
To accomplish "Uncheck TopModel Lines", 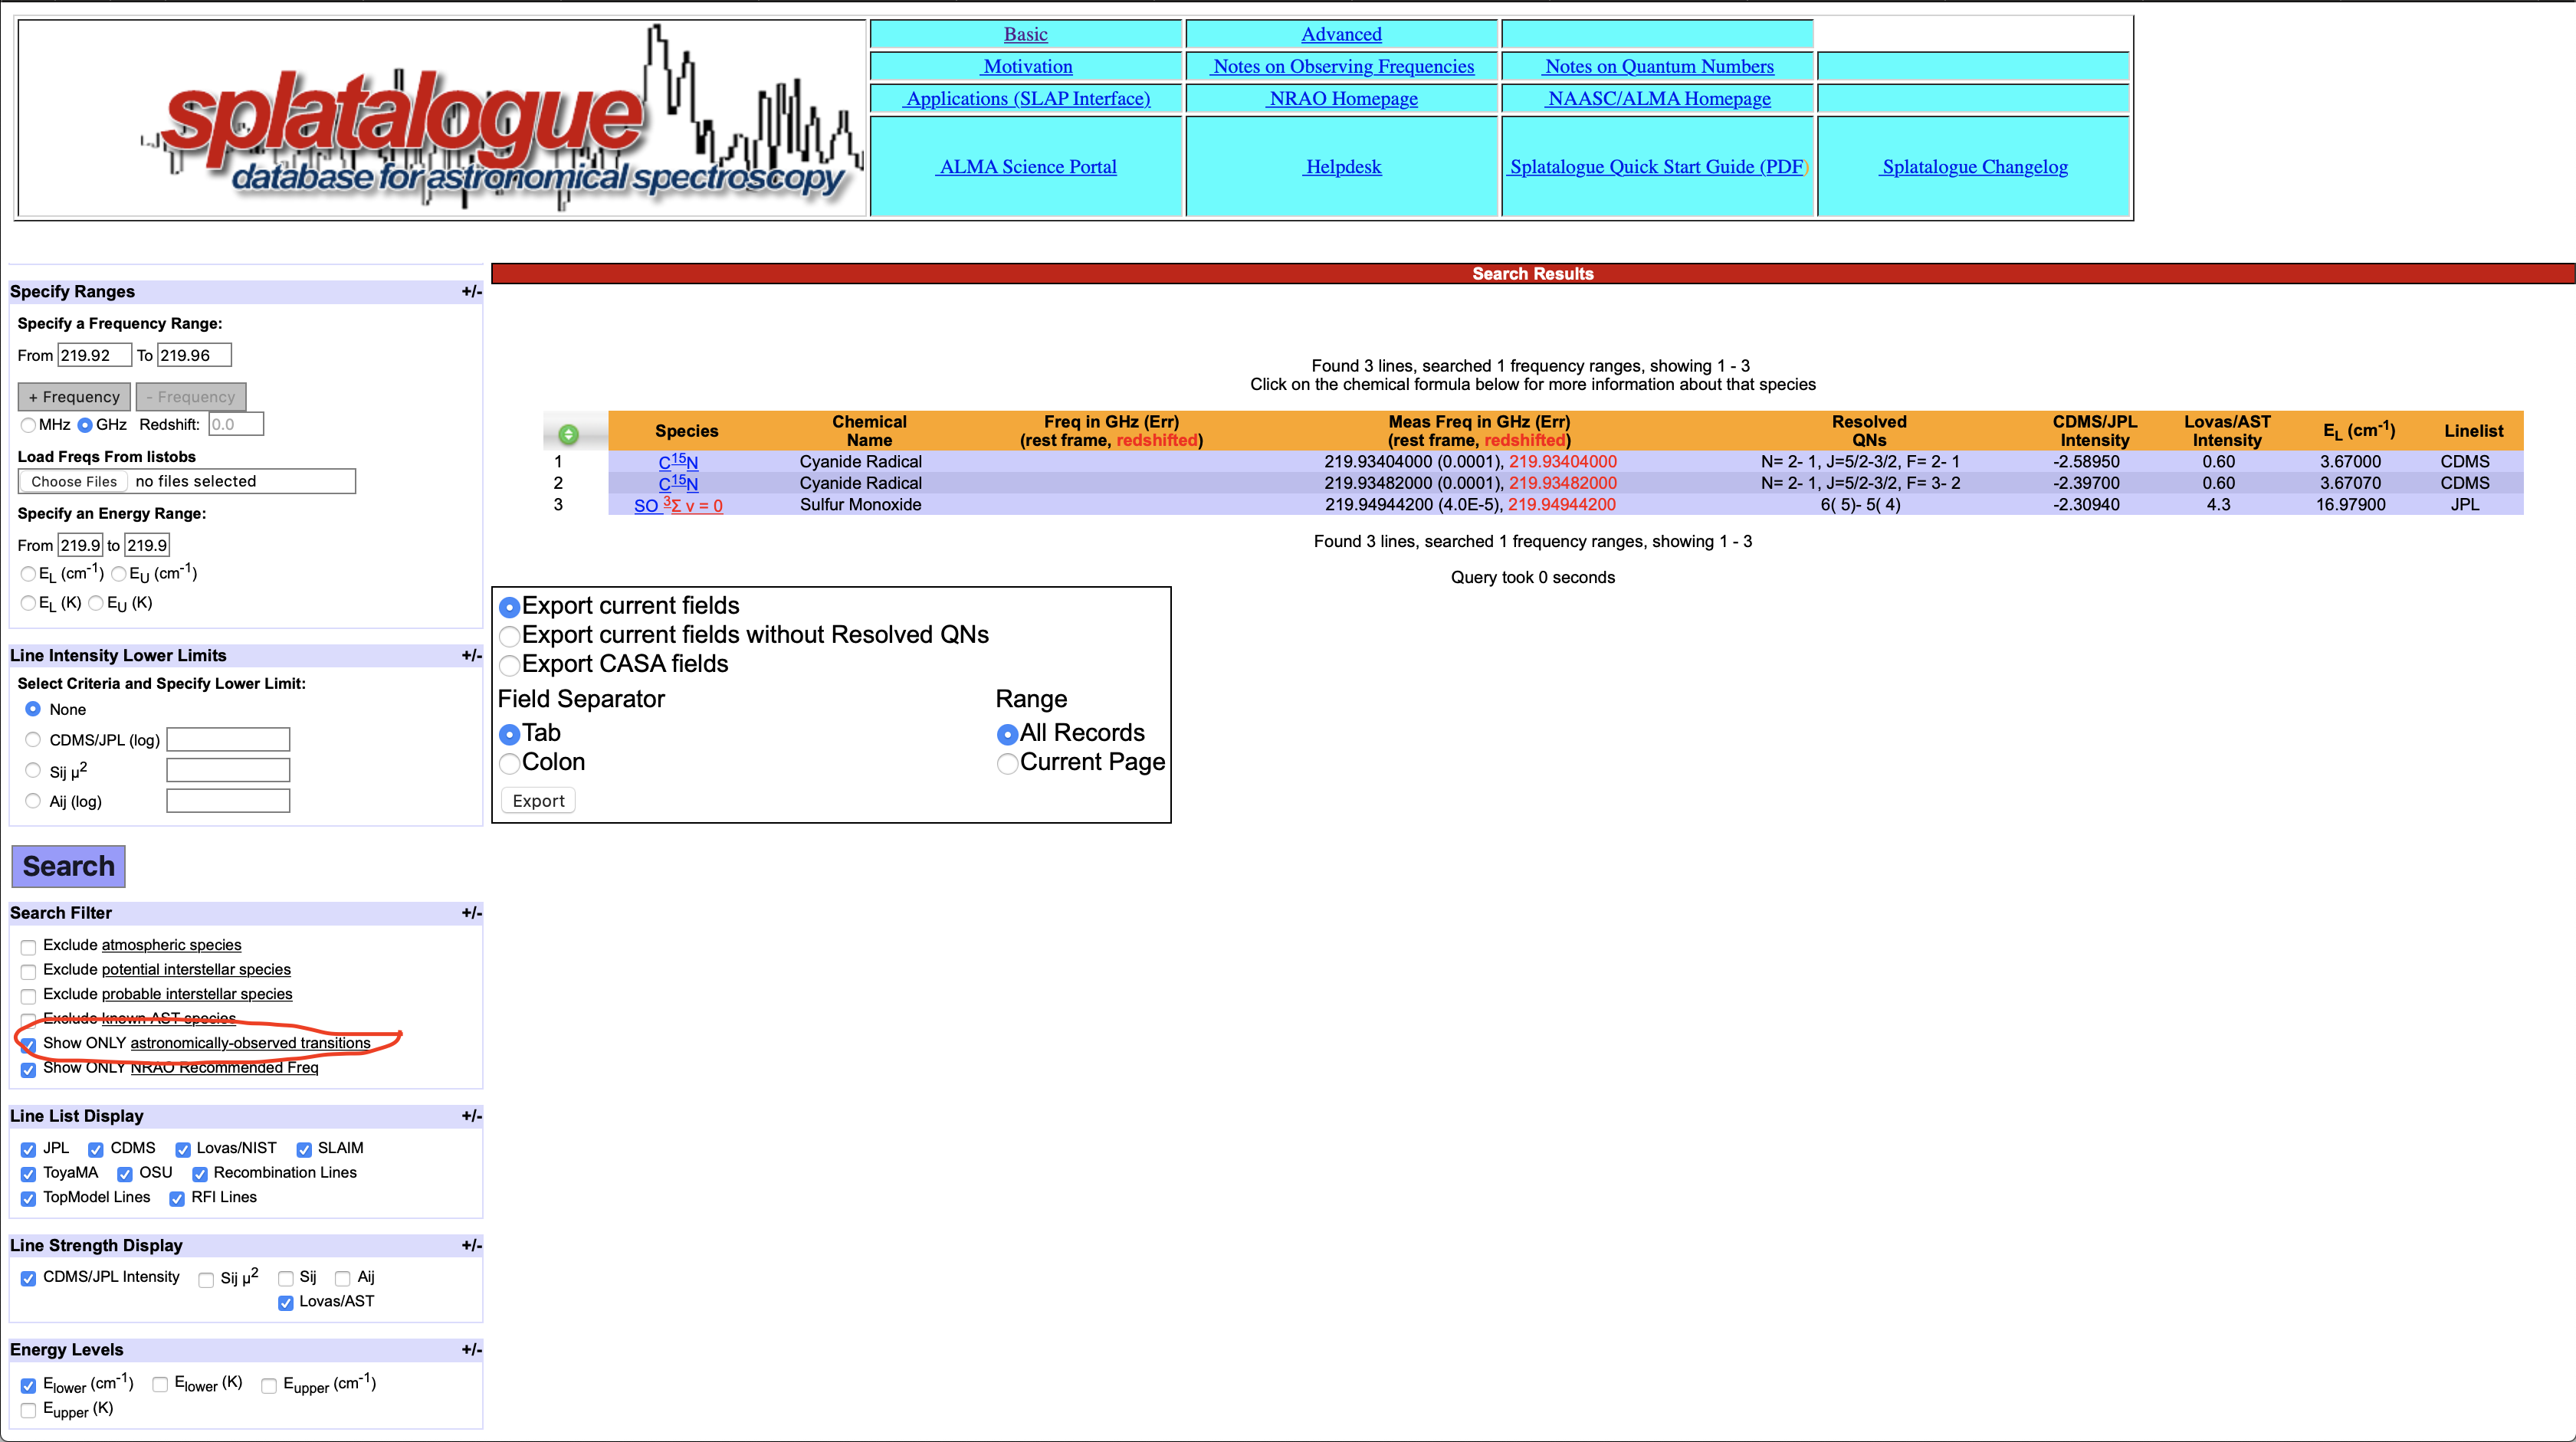I will [x=28, y=1199].
